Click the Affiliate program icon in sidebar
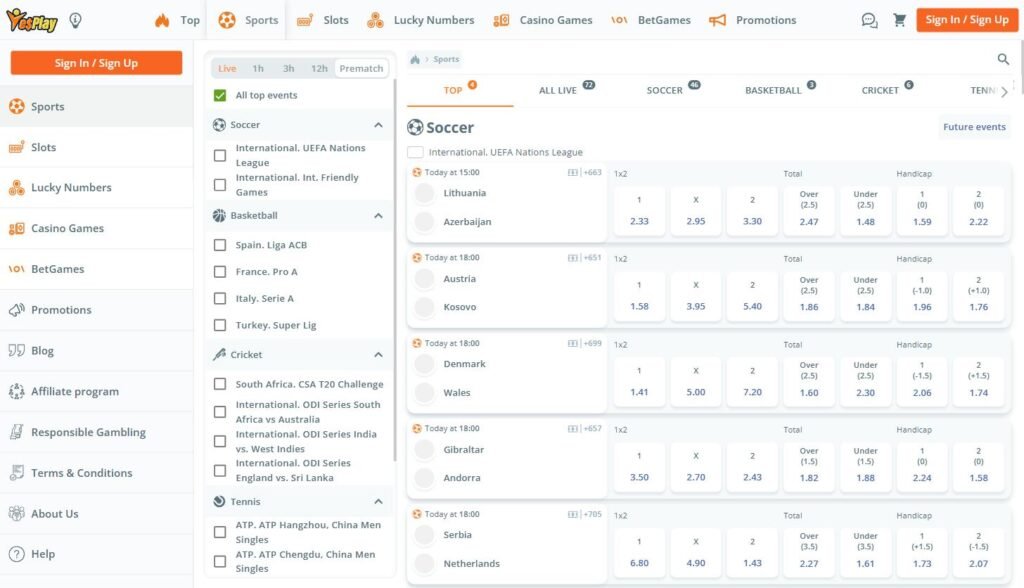Screen dimensions: 1024x588 tap(17, 391)
